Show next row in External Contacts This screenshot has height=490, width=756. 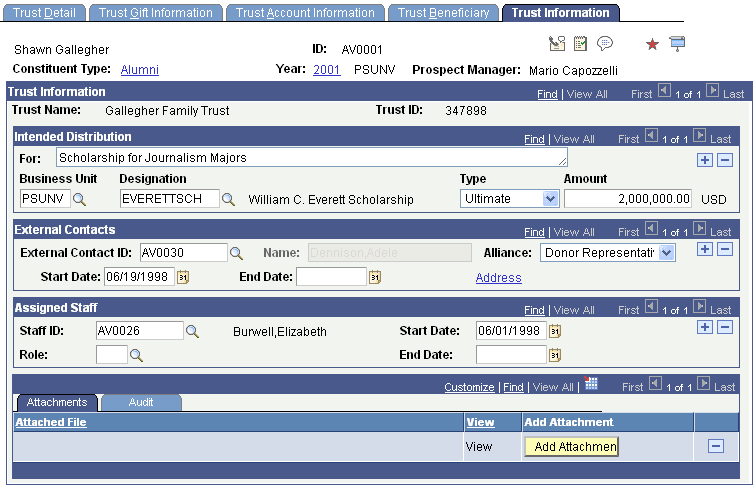(699, 229)
